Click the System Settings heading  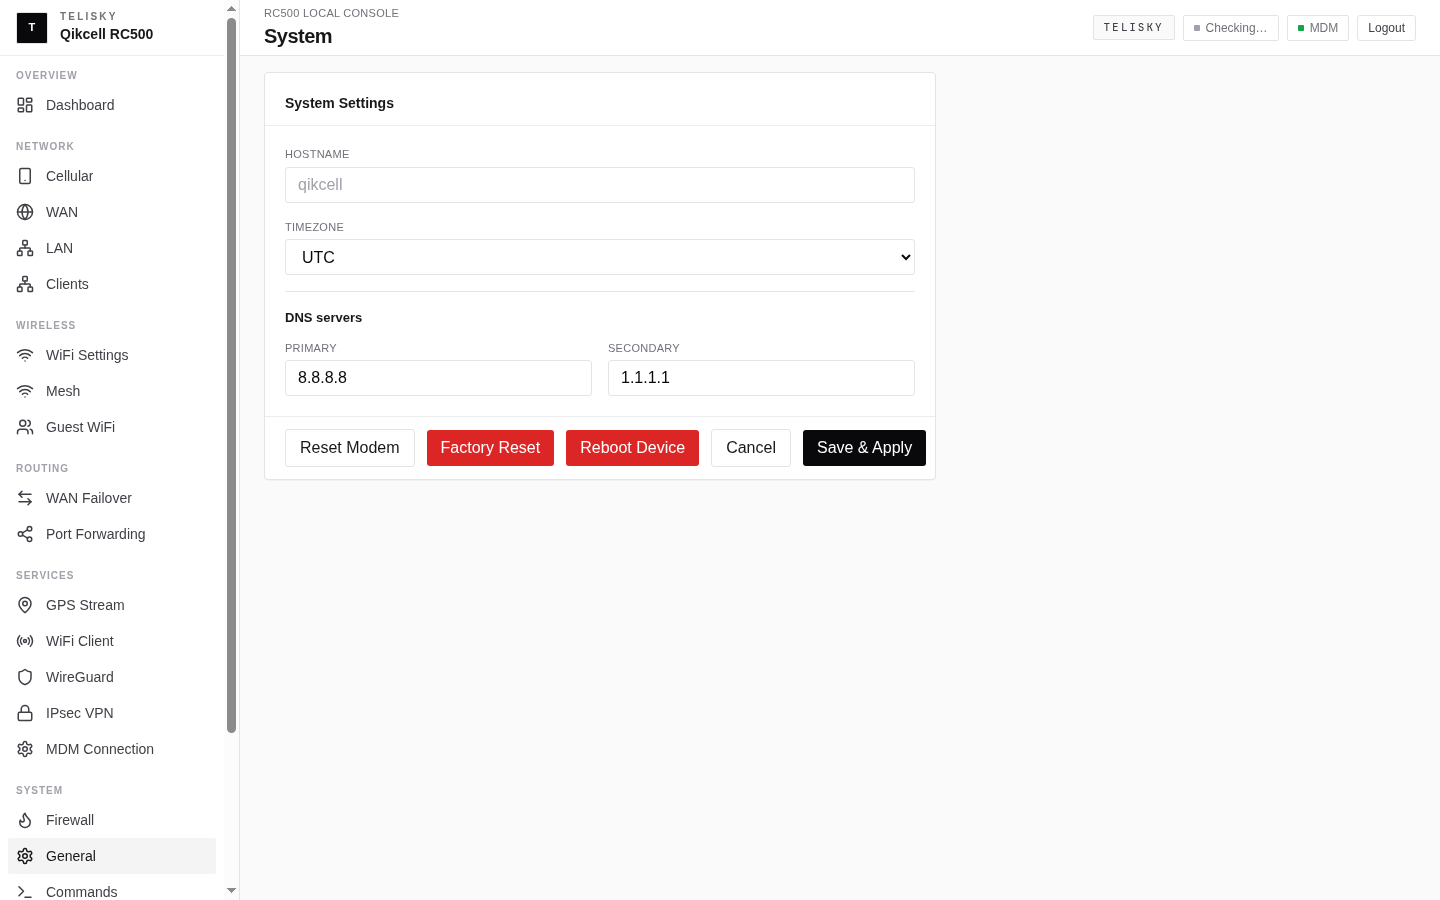click(x=339, y=103)
